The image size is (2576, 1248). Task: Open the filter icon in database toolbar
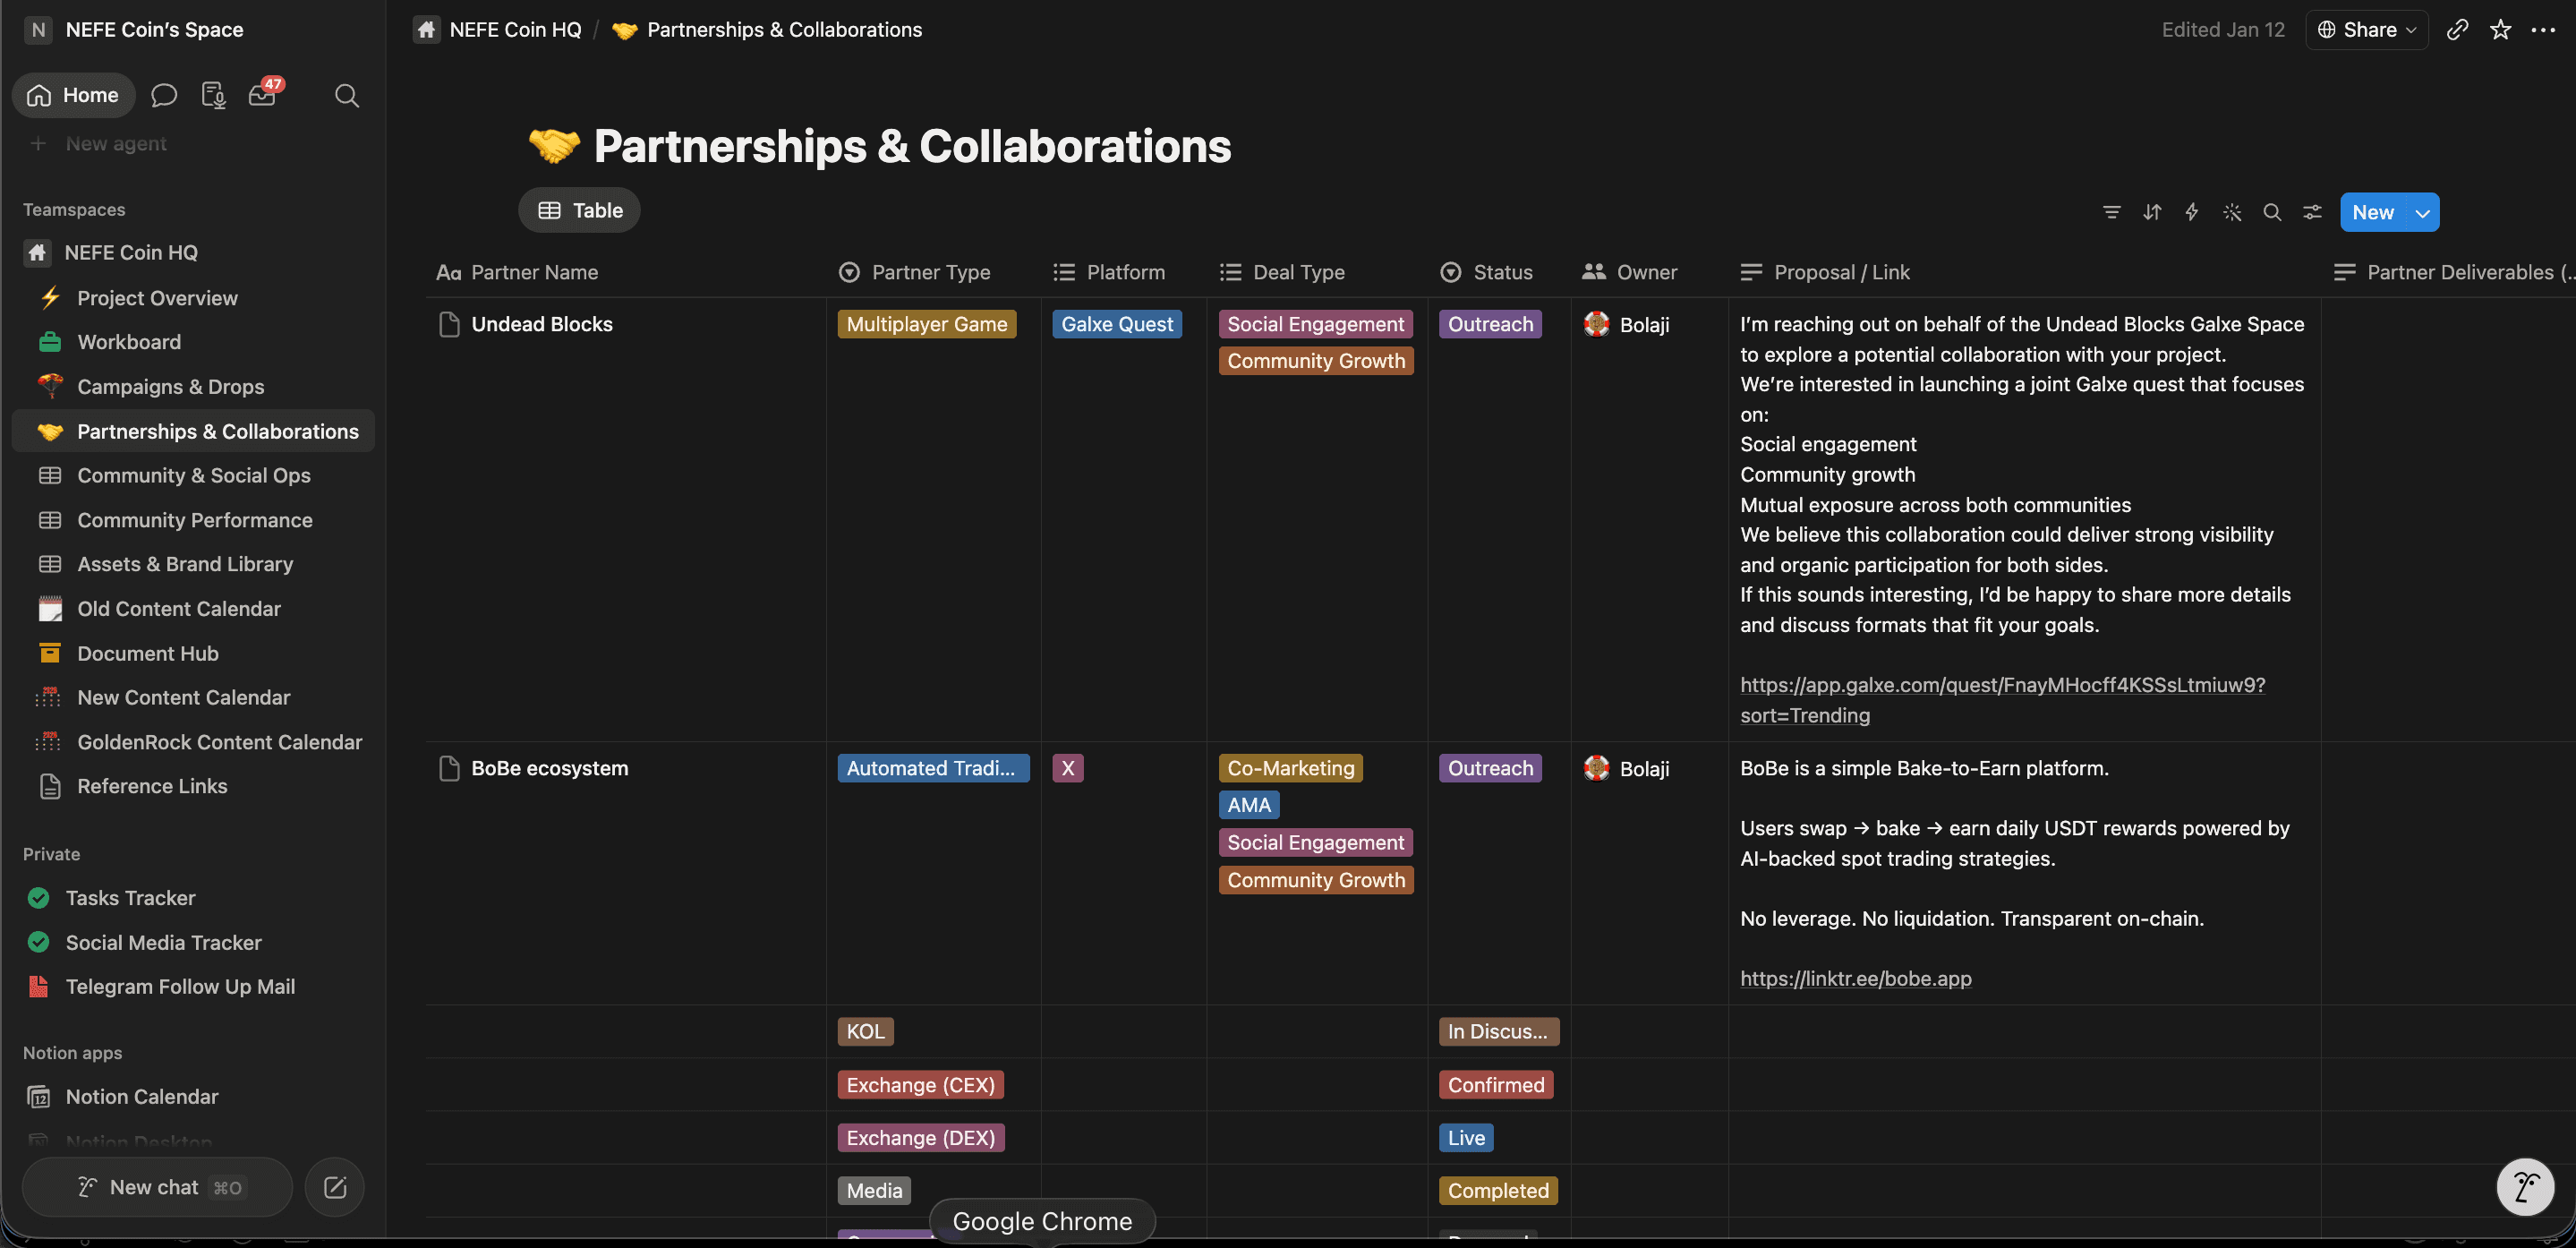2111,212
